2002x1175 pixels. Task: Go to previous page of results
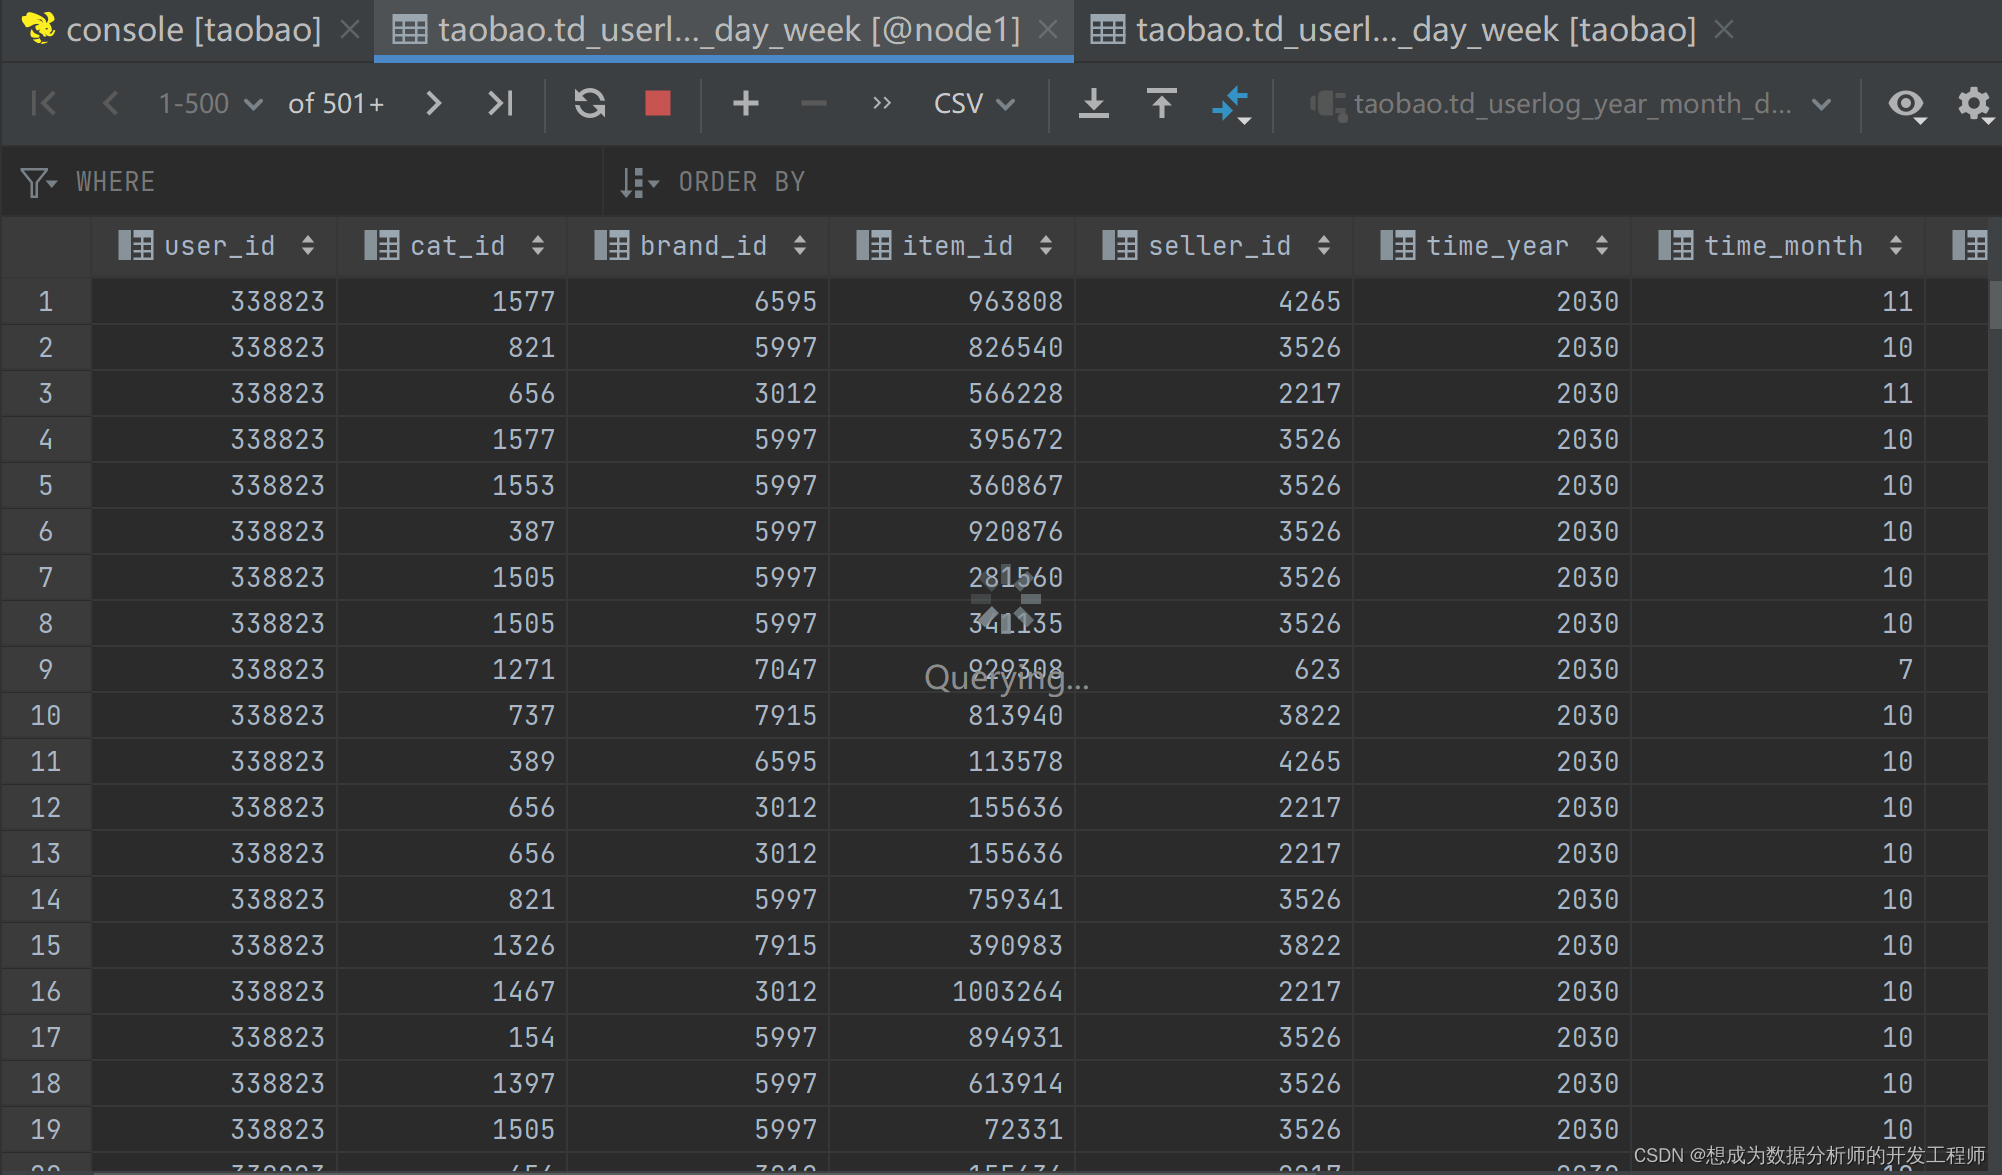coord(111,103)
